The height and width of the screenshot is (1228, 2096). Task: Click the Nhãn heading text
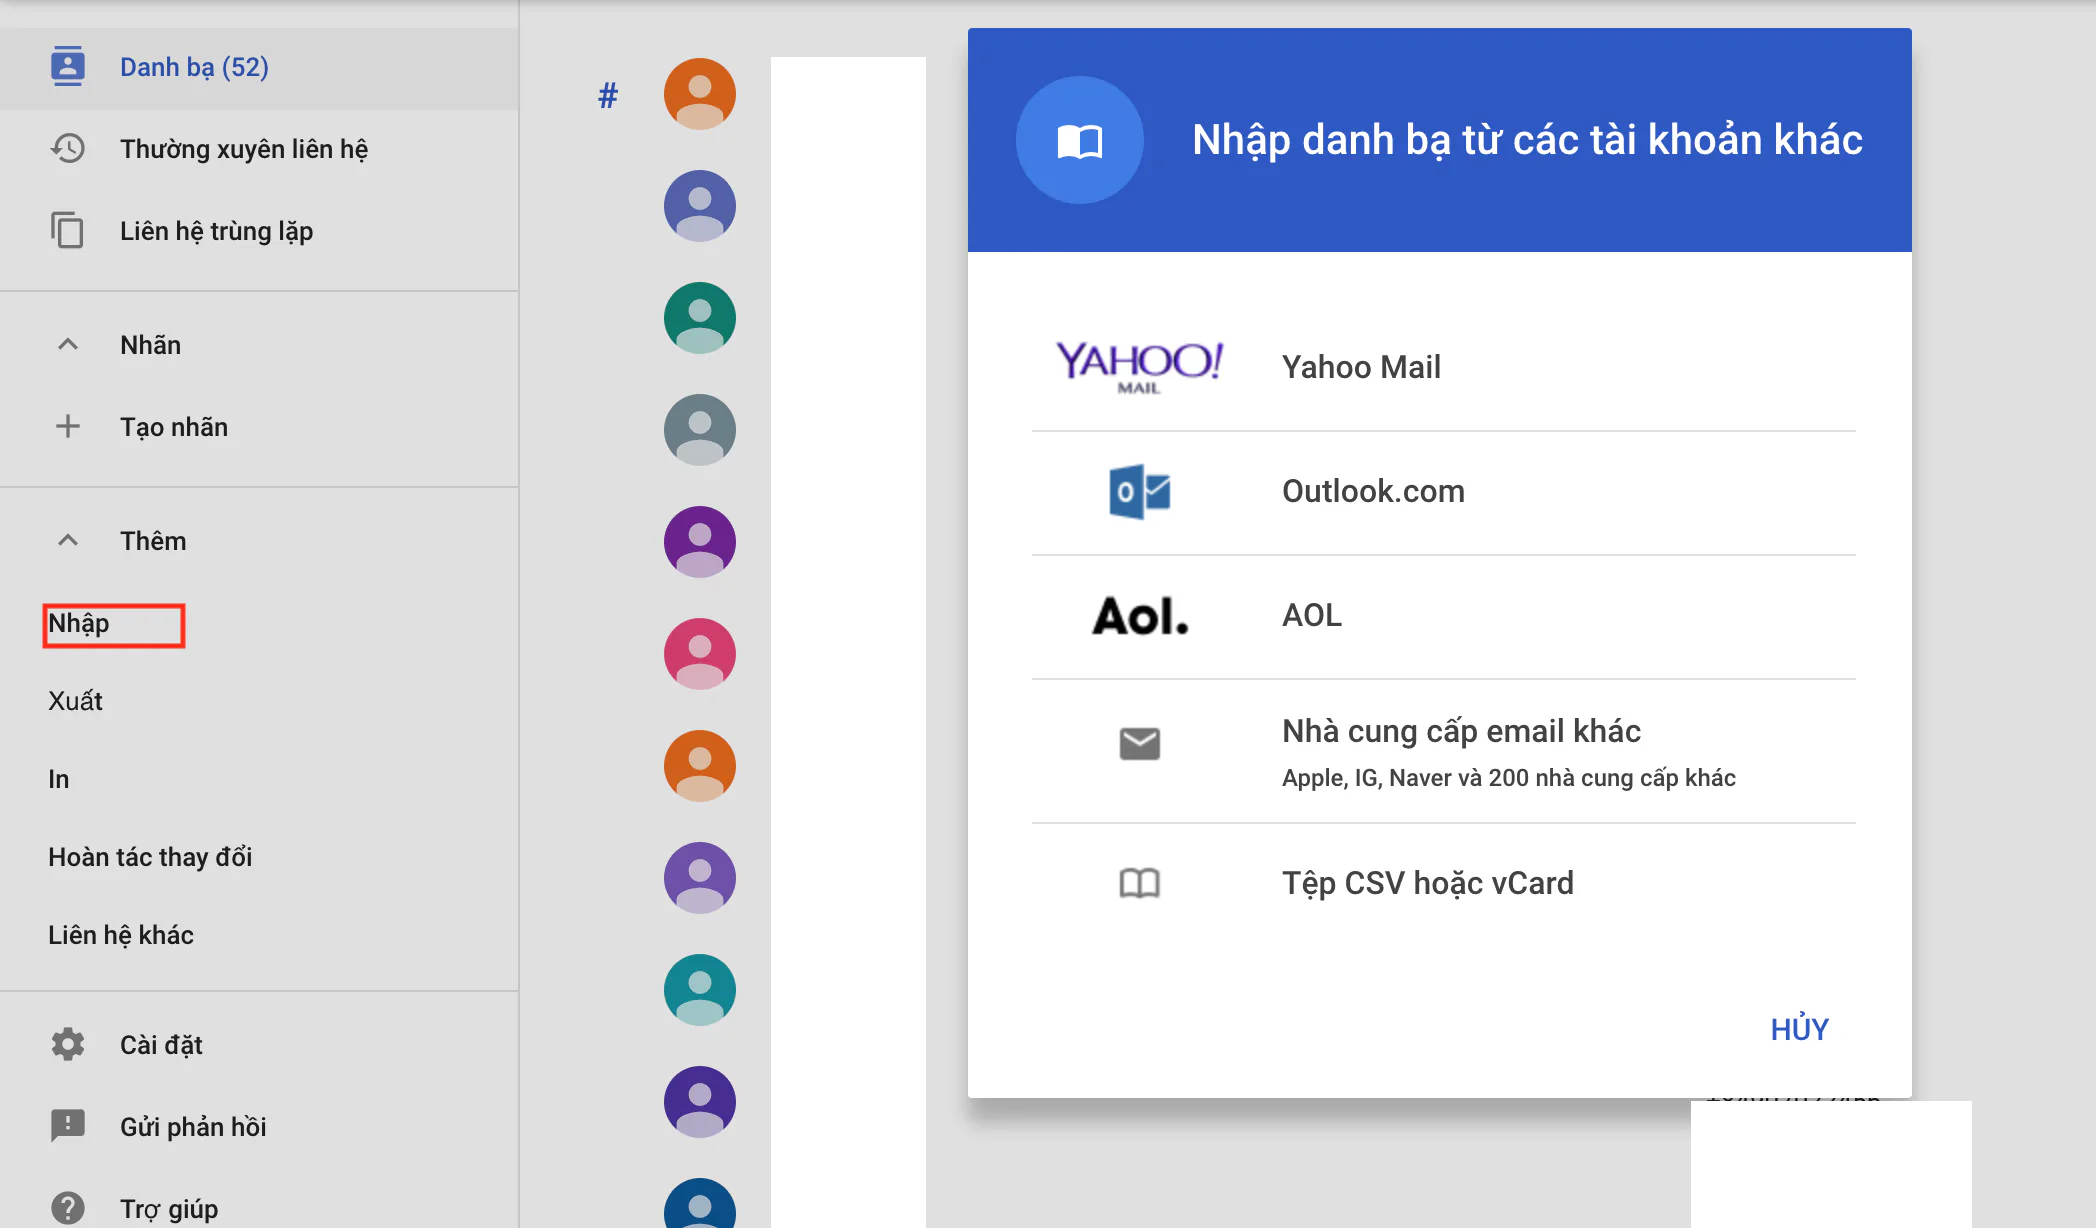coord(151,345)
